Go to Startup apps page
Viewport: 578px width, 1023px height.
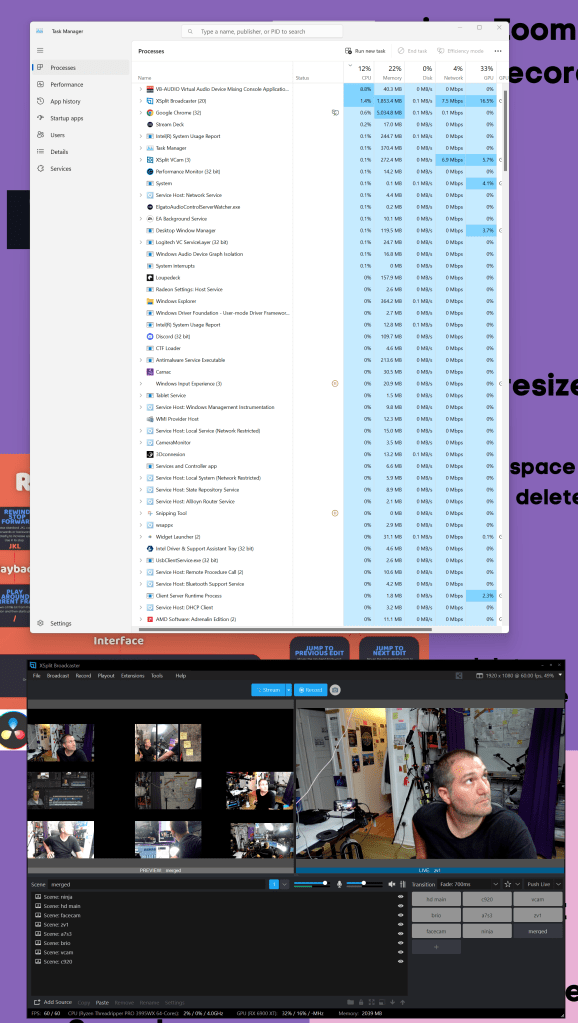[80, 118]
